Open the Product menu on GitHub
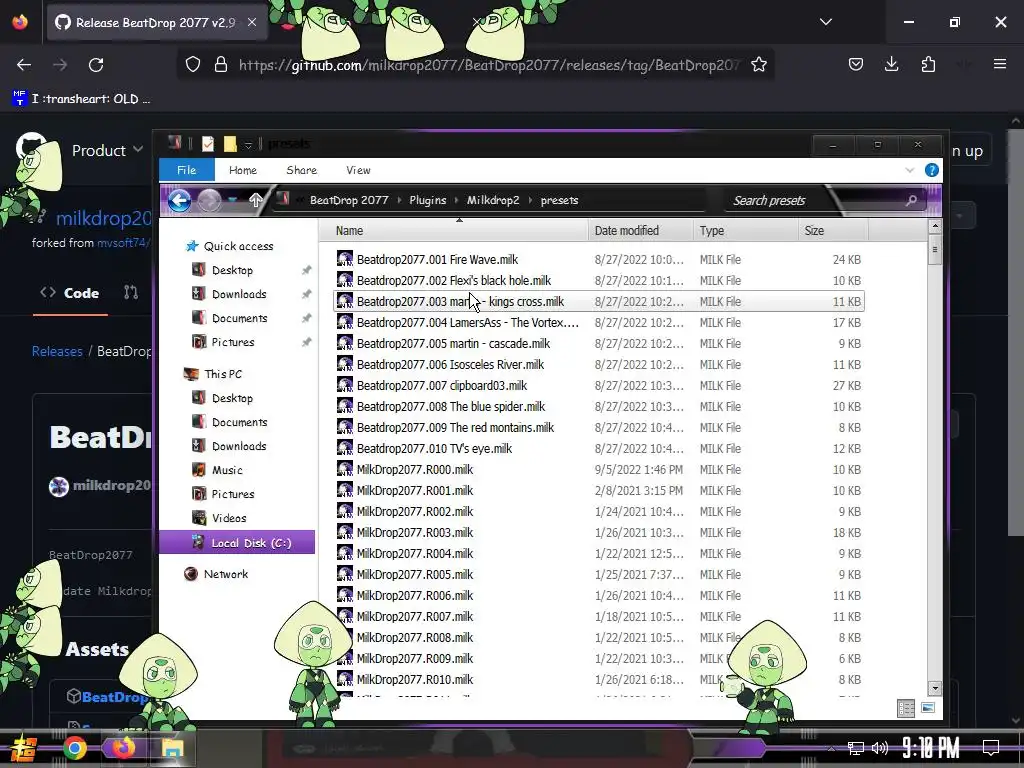Screen dimensions: 1024x768 pyautogui.click(x=107, y=151)
